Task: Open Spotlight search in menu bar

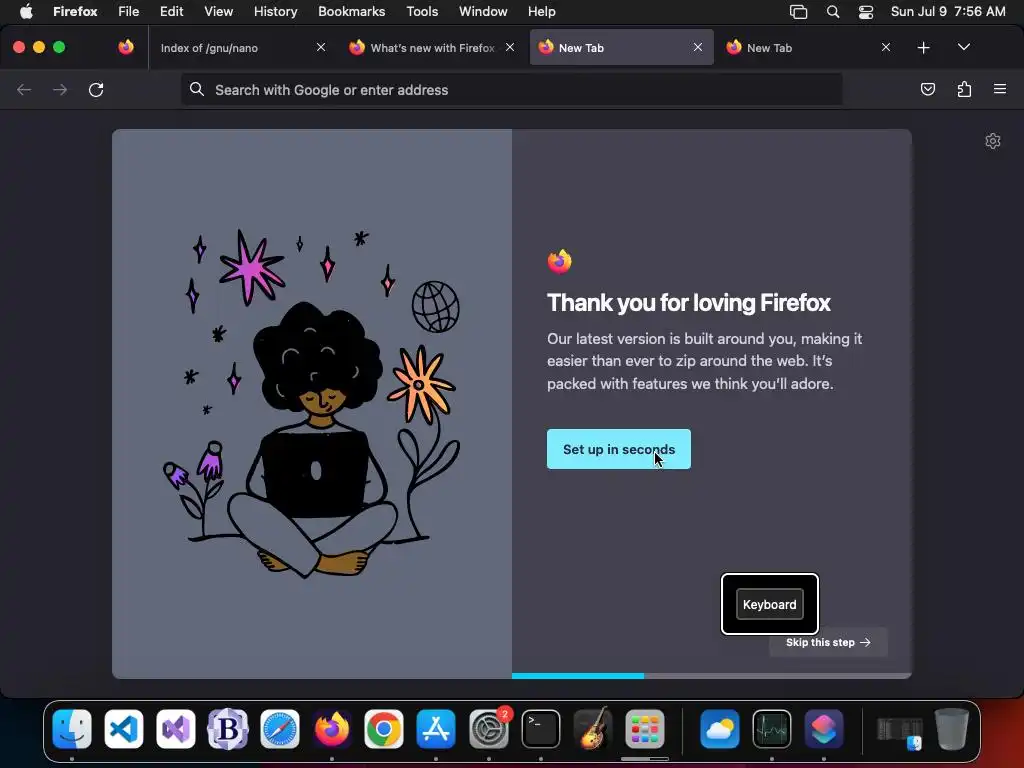Action: (833, 11)
